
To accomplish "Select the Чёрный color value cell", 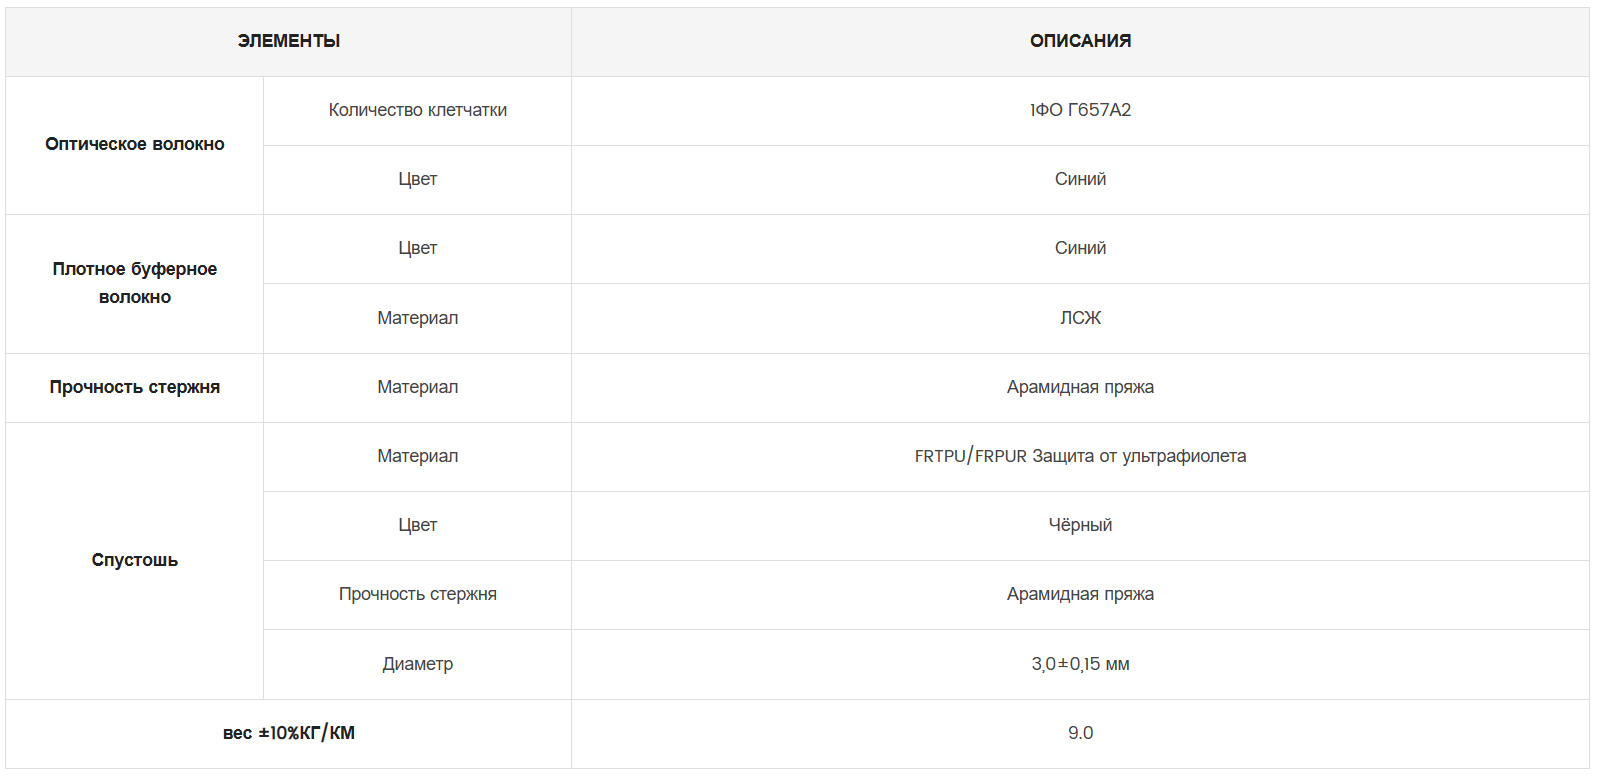I will point(1080,525).
